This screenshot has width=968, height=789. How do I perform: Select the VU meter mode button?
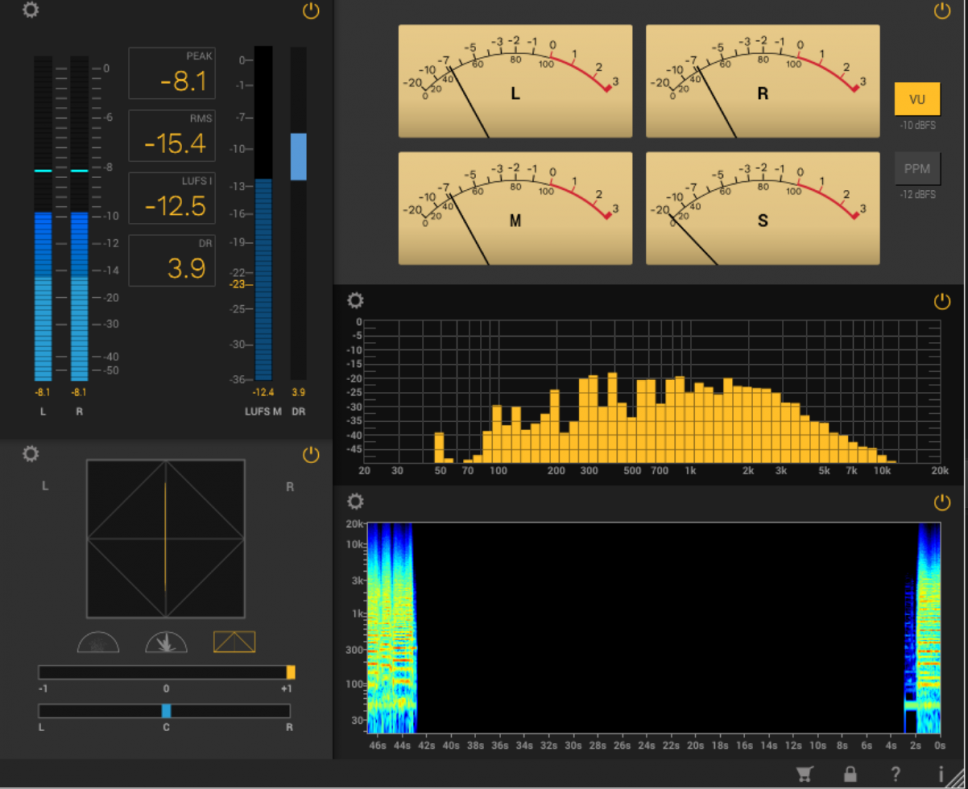(917, 99)
